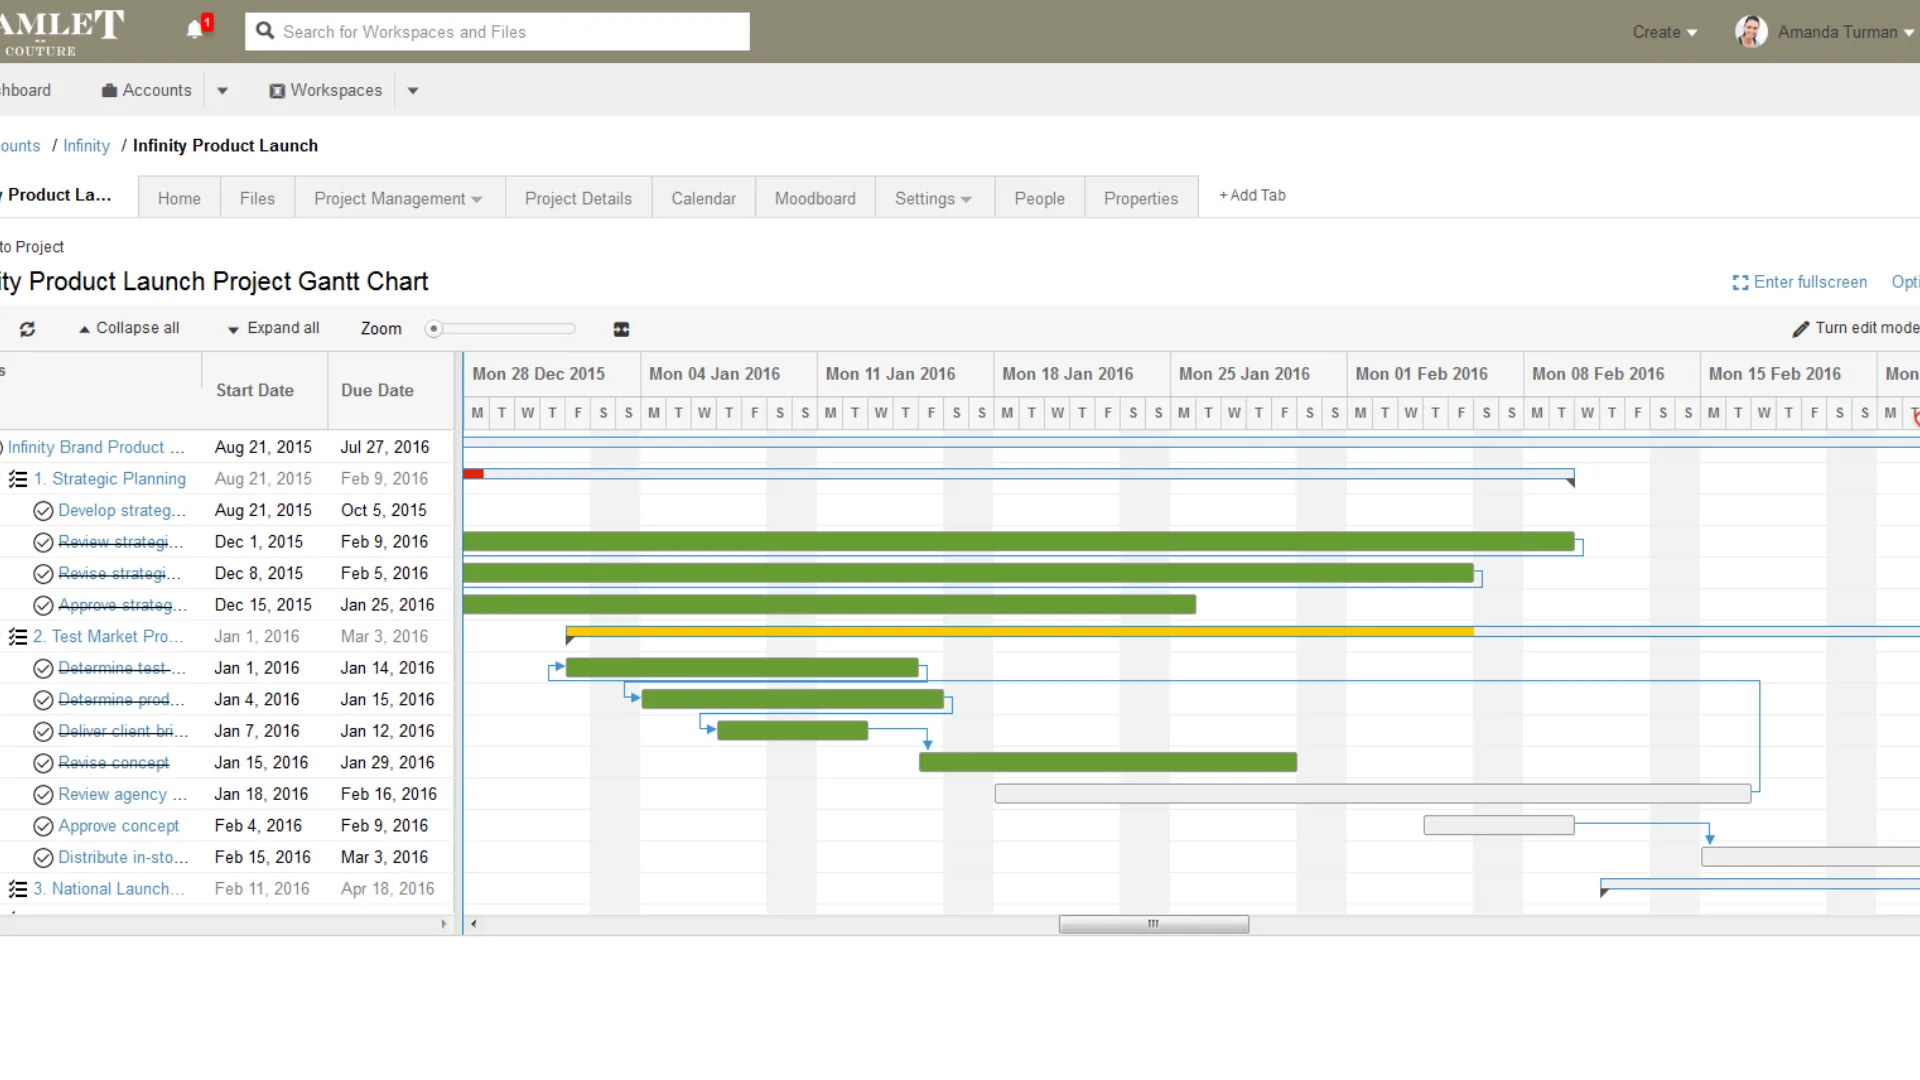The image size is (1920, 1080).
Task: Click the Zoom slider handle
Action: pos(434,329)
